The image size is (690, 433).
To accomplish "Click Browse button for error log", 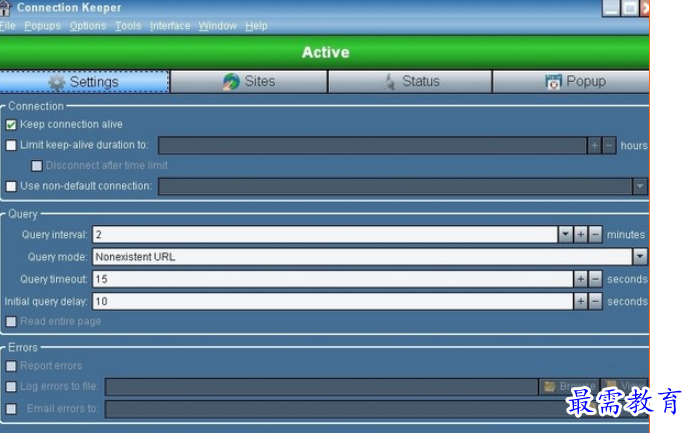I will (569, 387).
